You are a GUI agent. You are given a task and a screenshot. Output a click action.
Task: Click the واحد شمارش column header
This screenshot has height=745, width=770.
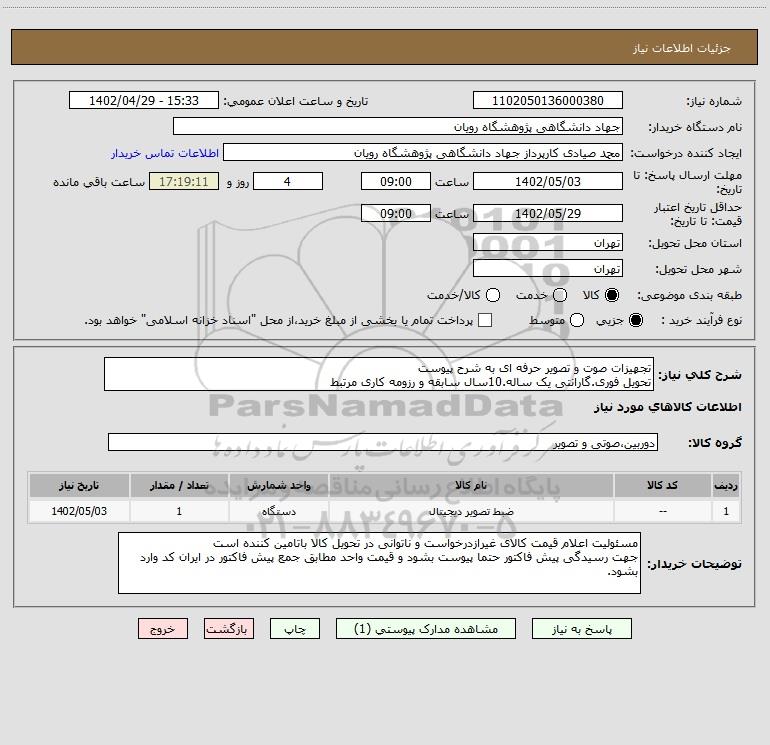coord(278,485)
